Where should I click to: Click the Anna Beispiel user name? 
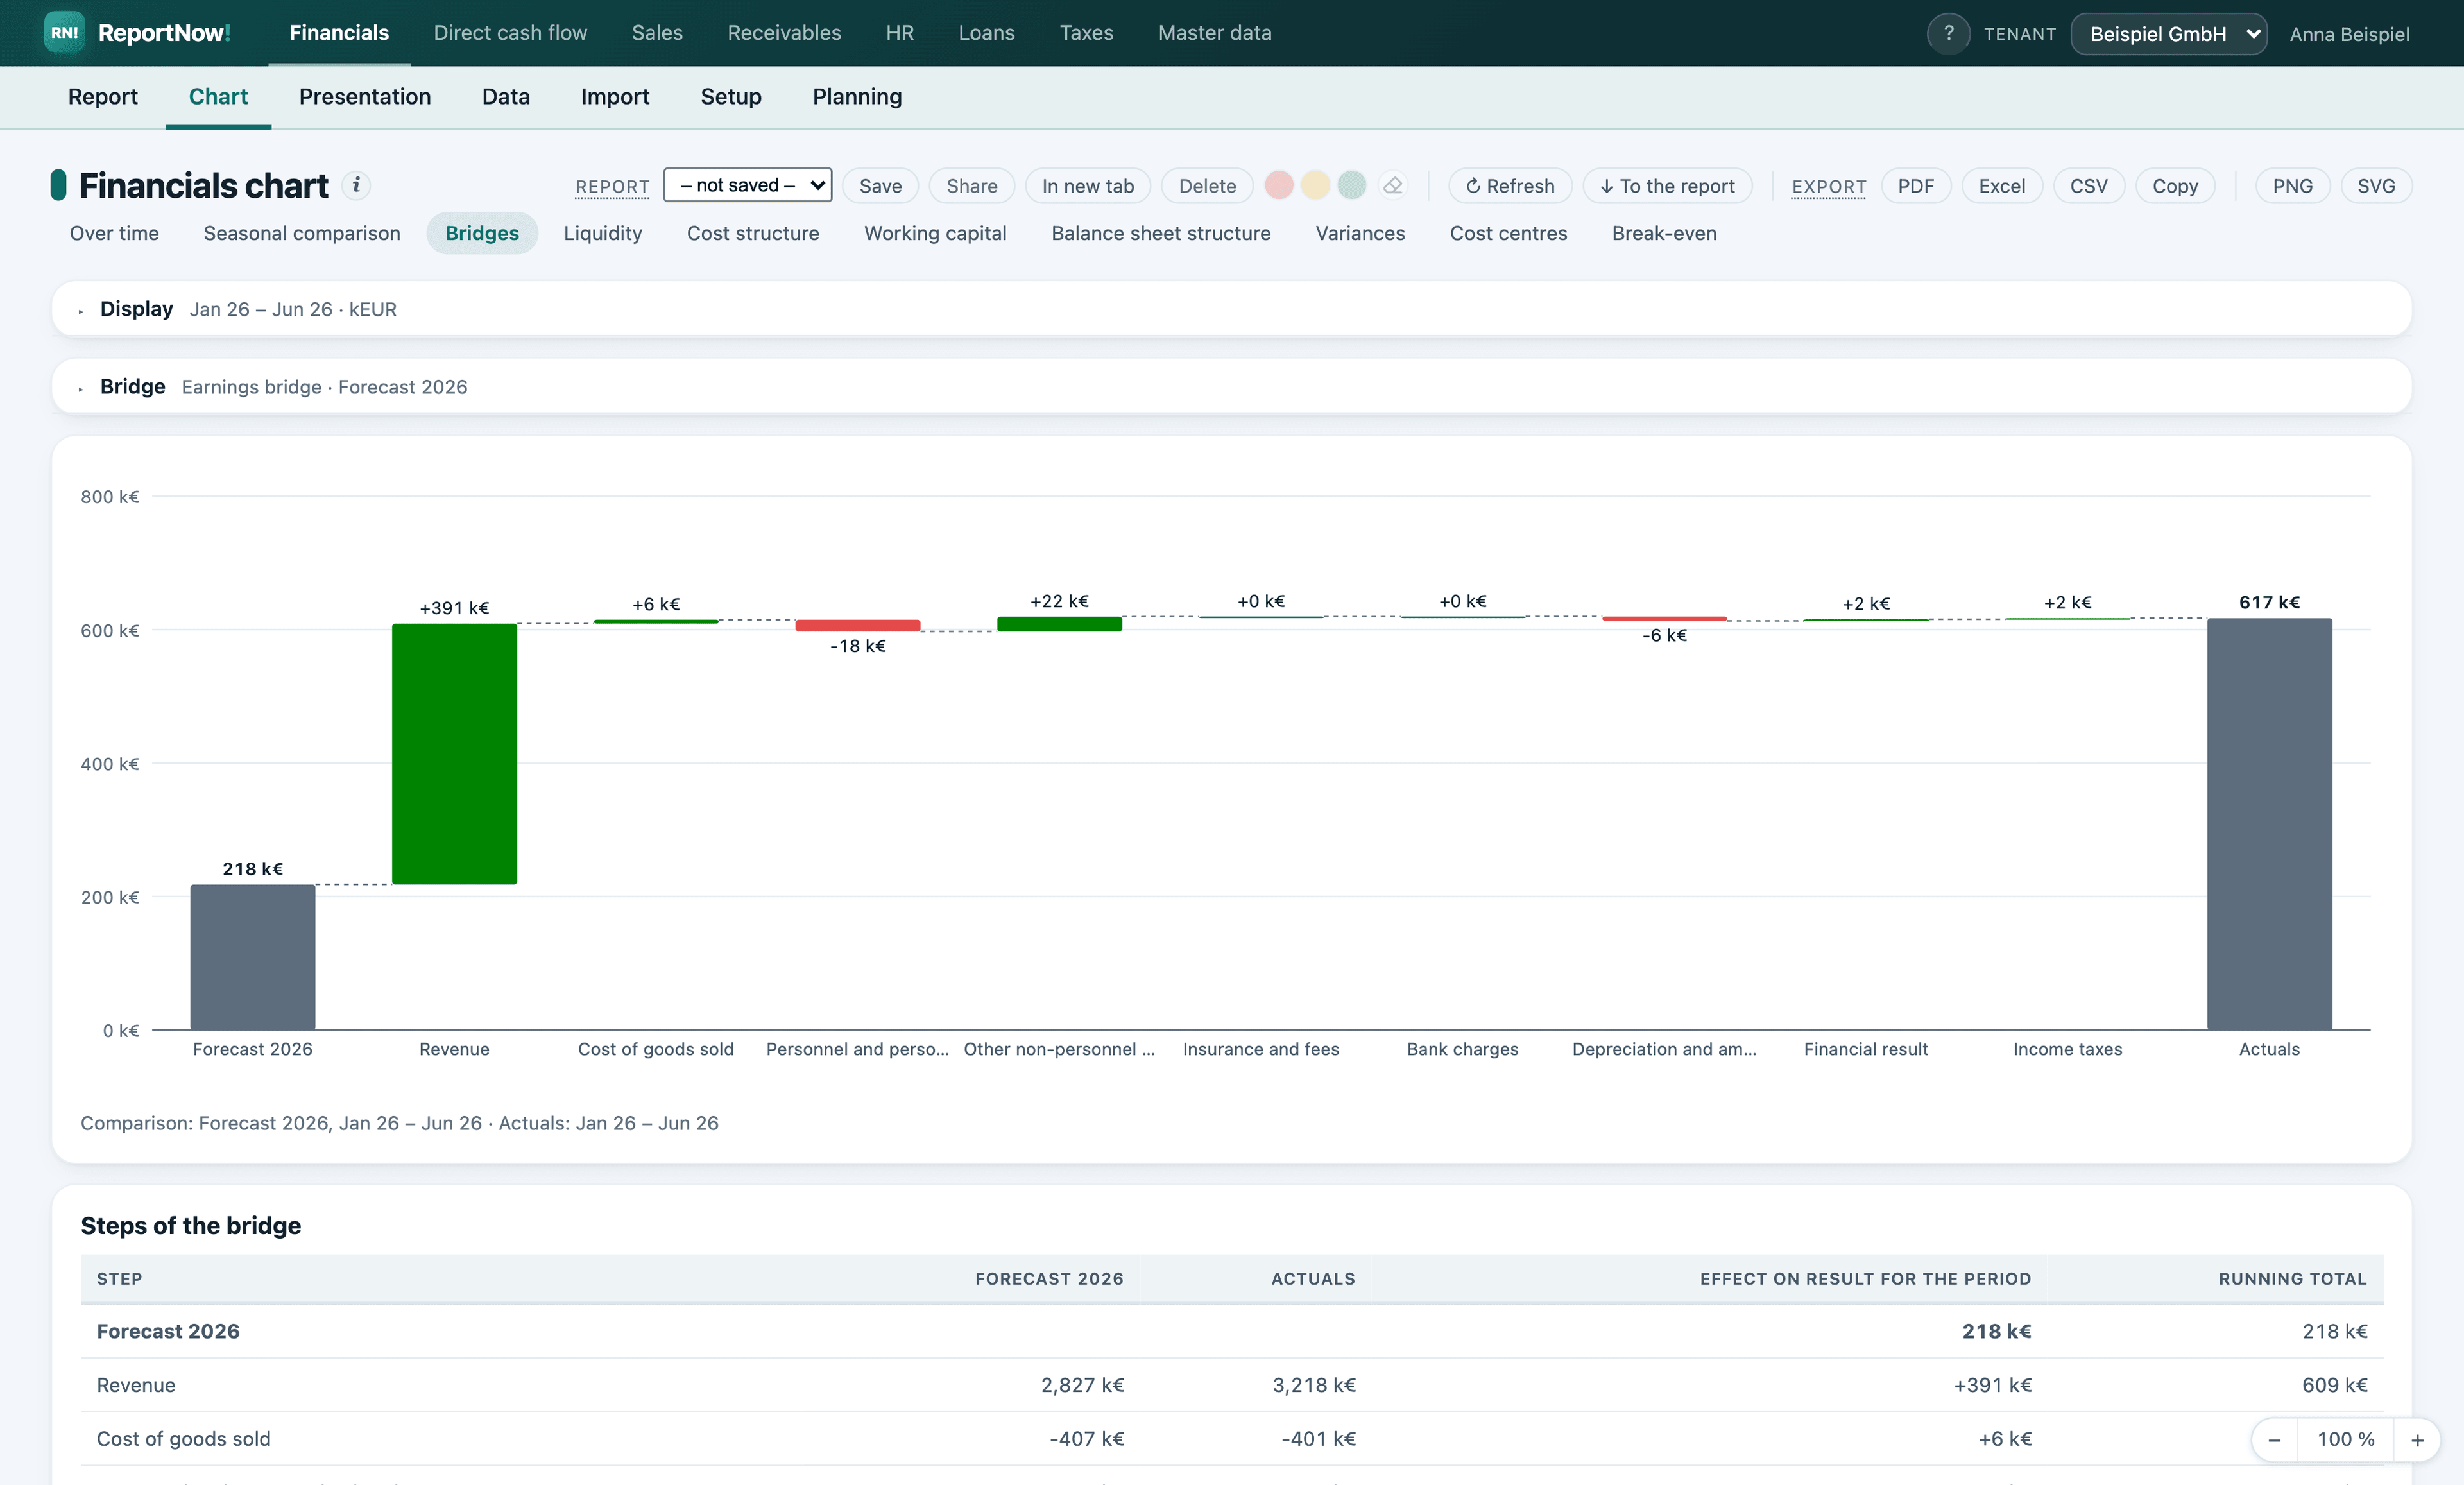2349,34
